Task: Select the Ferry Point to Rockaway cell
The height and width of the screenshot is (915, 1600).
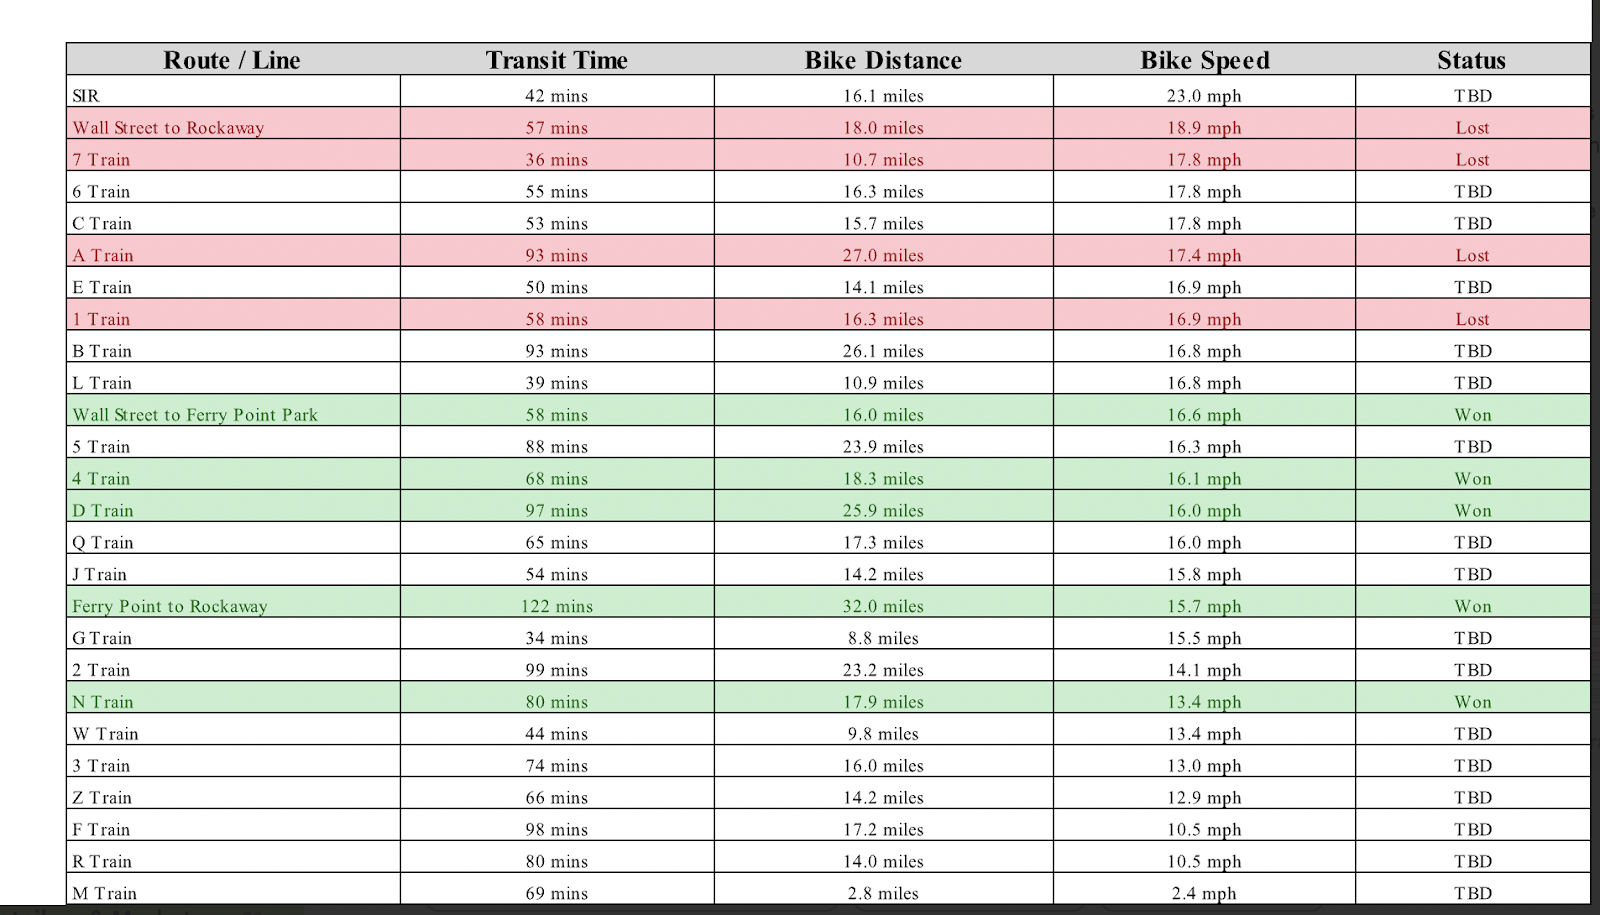Action: pyautogui.click(x=170, y=606)
